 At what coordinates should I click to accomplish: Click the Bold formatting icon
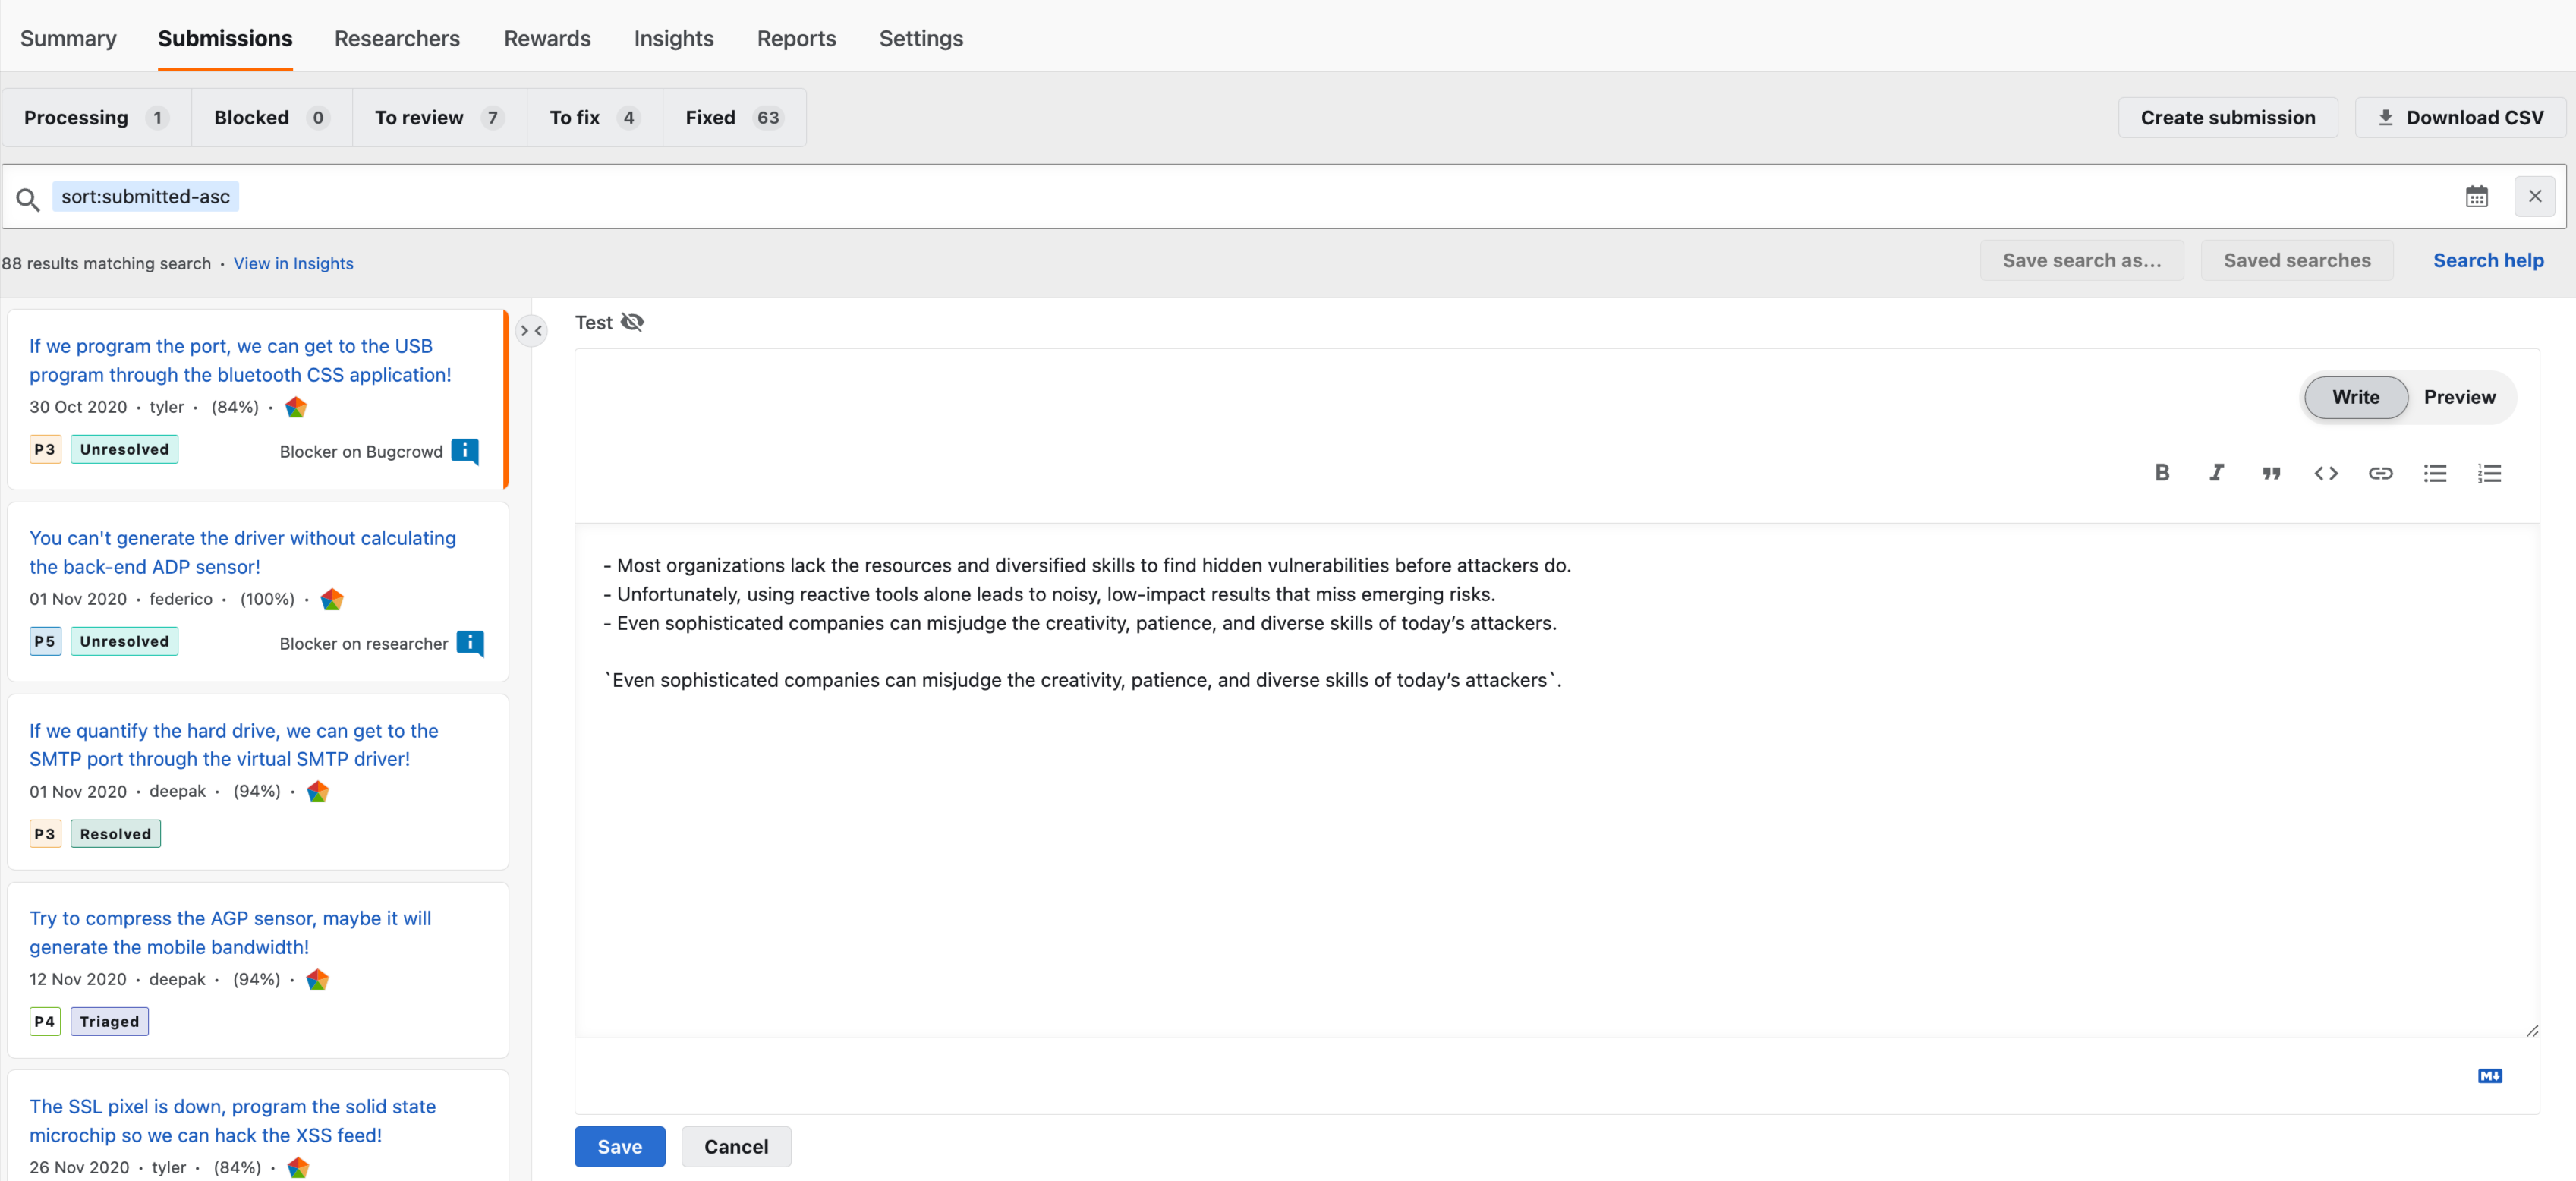click(x=2164, y=473)
